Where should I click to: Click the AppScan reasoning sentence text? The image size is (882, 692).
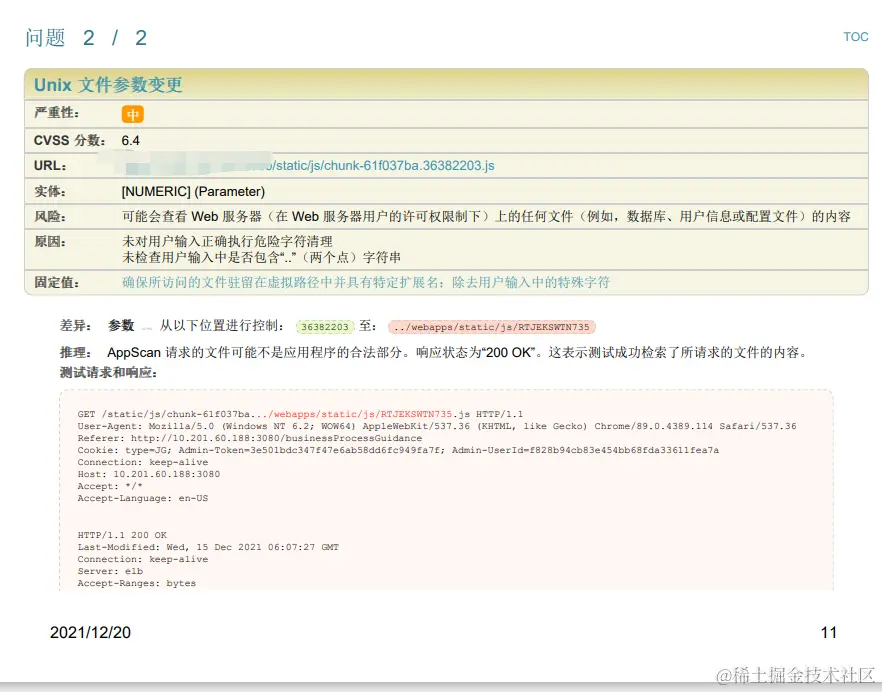click(458, 352)
